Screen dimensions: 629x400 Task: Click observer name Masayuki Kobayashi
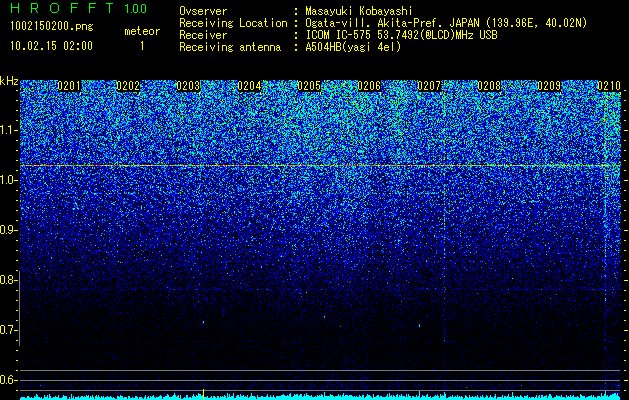tap(359, 11)
